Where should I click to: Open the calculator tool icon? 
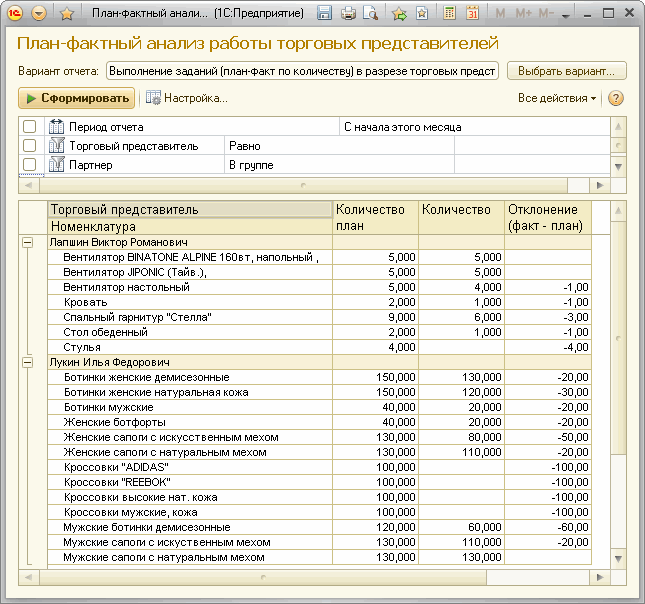pyautogui.click(x=450, y=14)
